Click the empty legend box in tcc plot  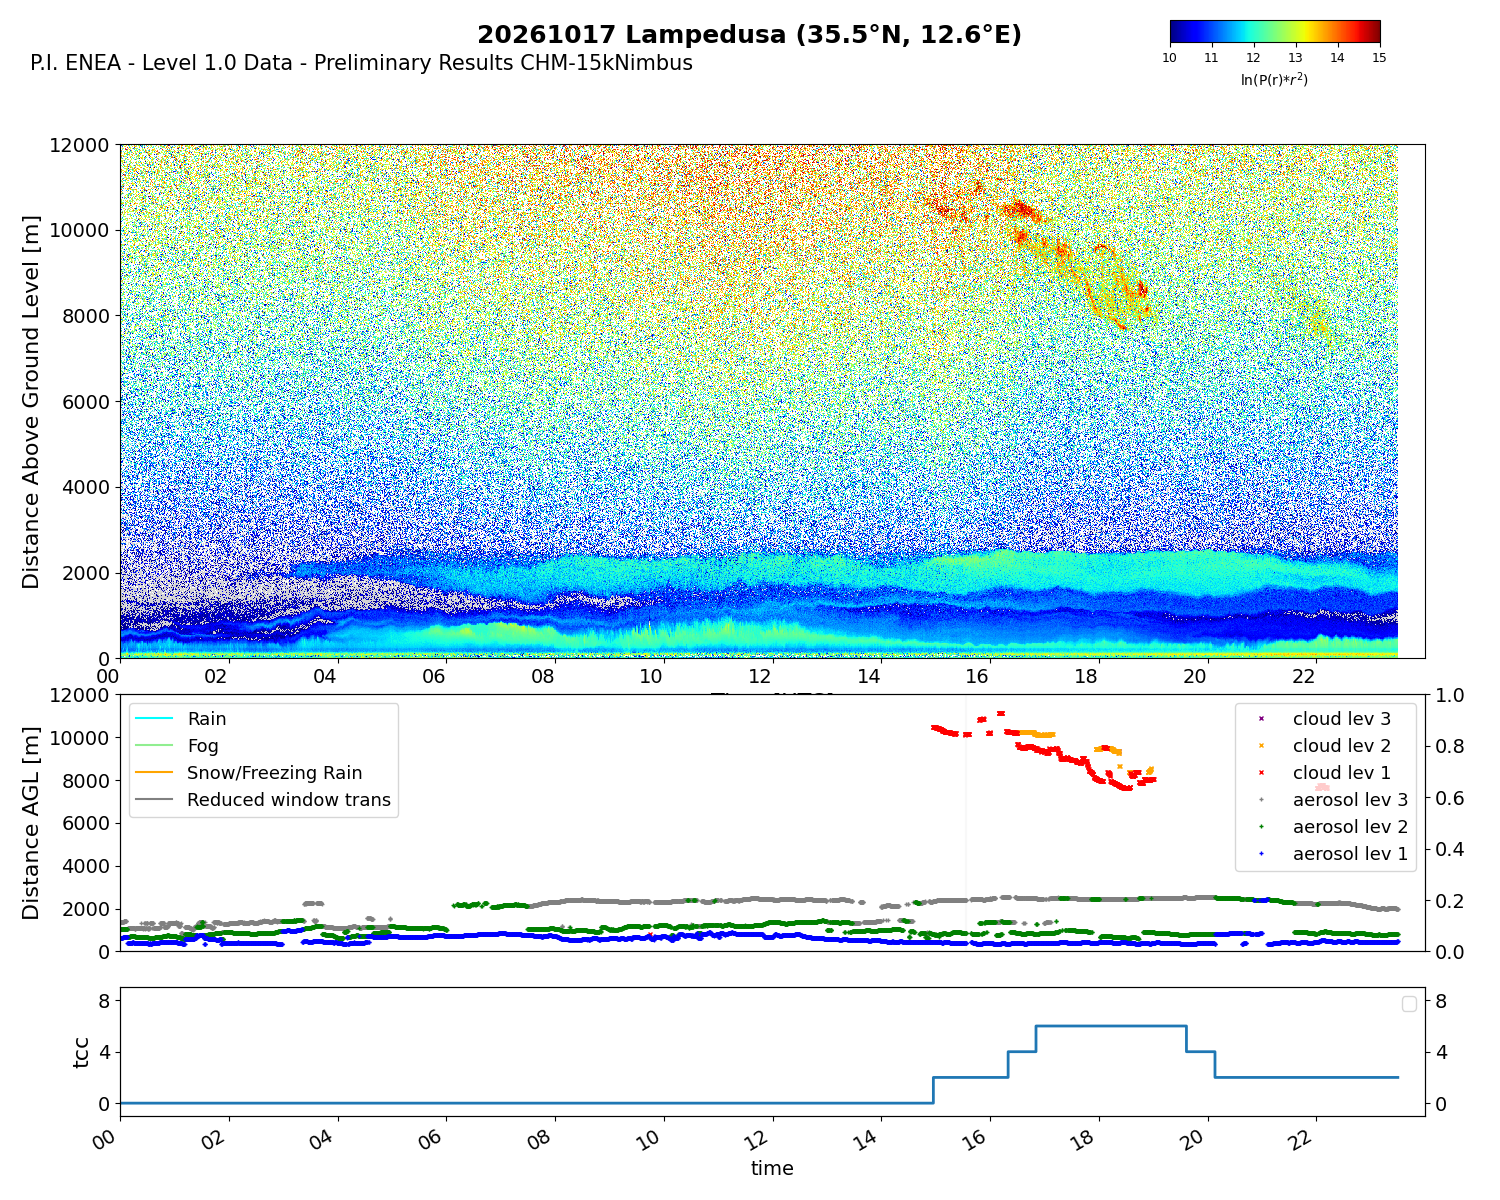coord(1409,1004)
